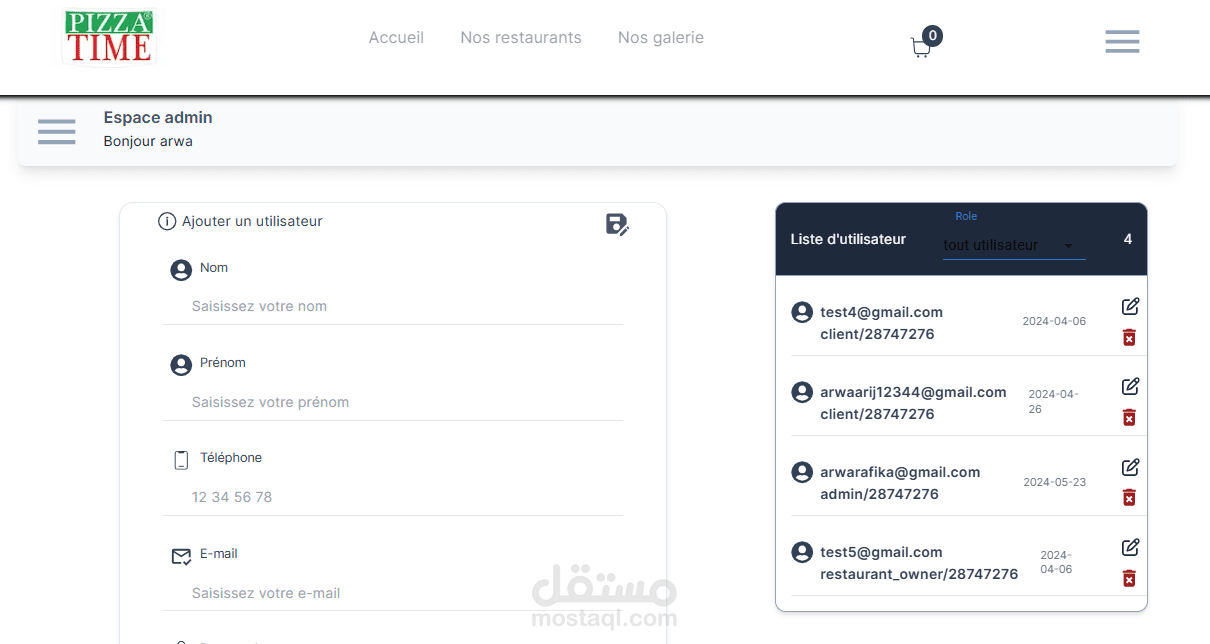
Task: Click the text arwarafika@gmail.com
Action: pos(900,472)
